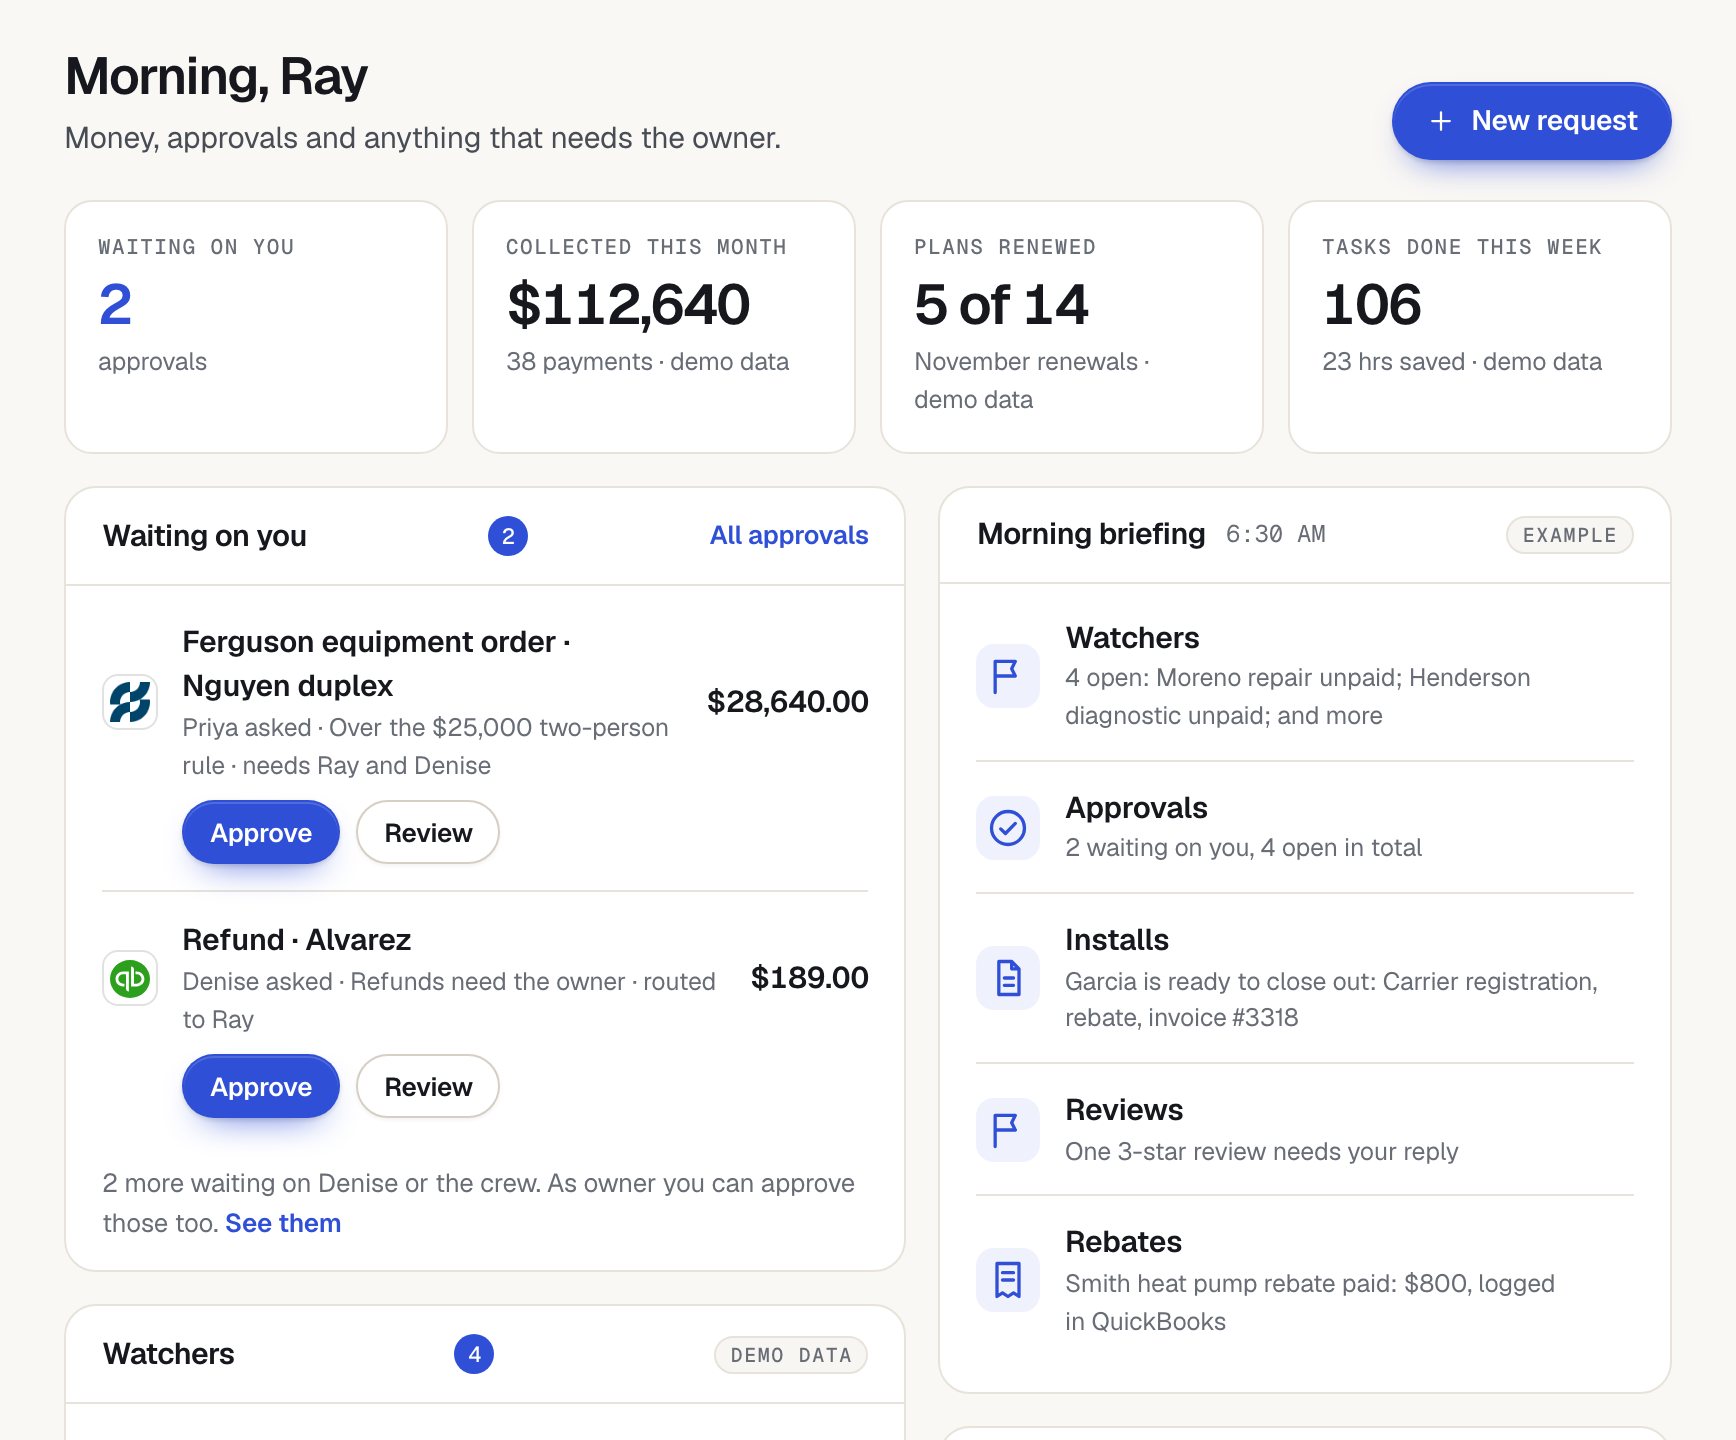The height and width of the screenshot is (1440, 1736).
Task: Click the flag icon next to Watchers briefing
Action: coord(1008,676)
